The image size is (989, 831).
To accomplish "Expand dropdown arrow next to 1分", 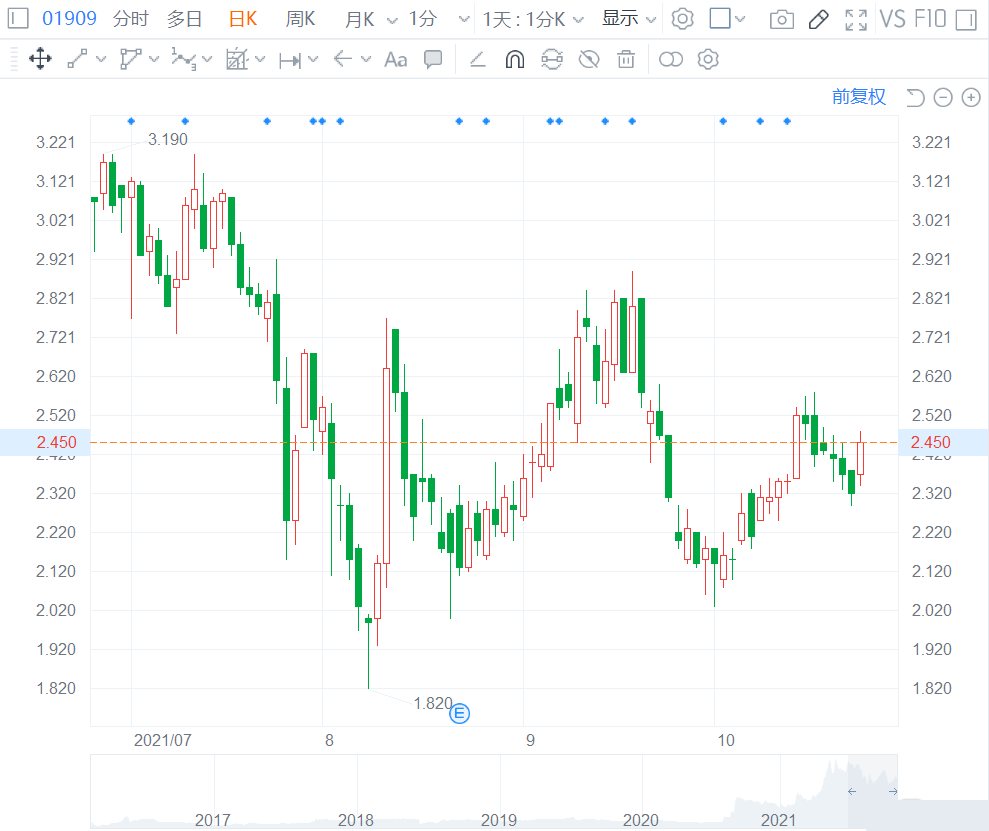I will (464, 20).
